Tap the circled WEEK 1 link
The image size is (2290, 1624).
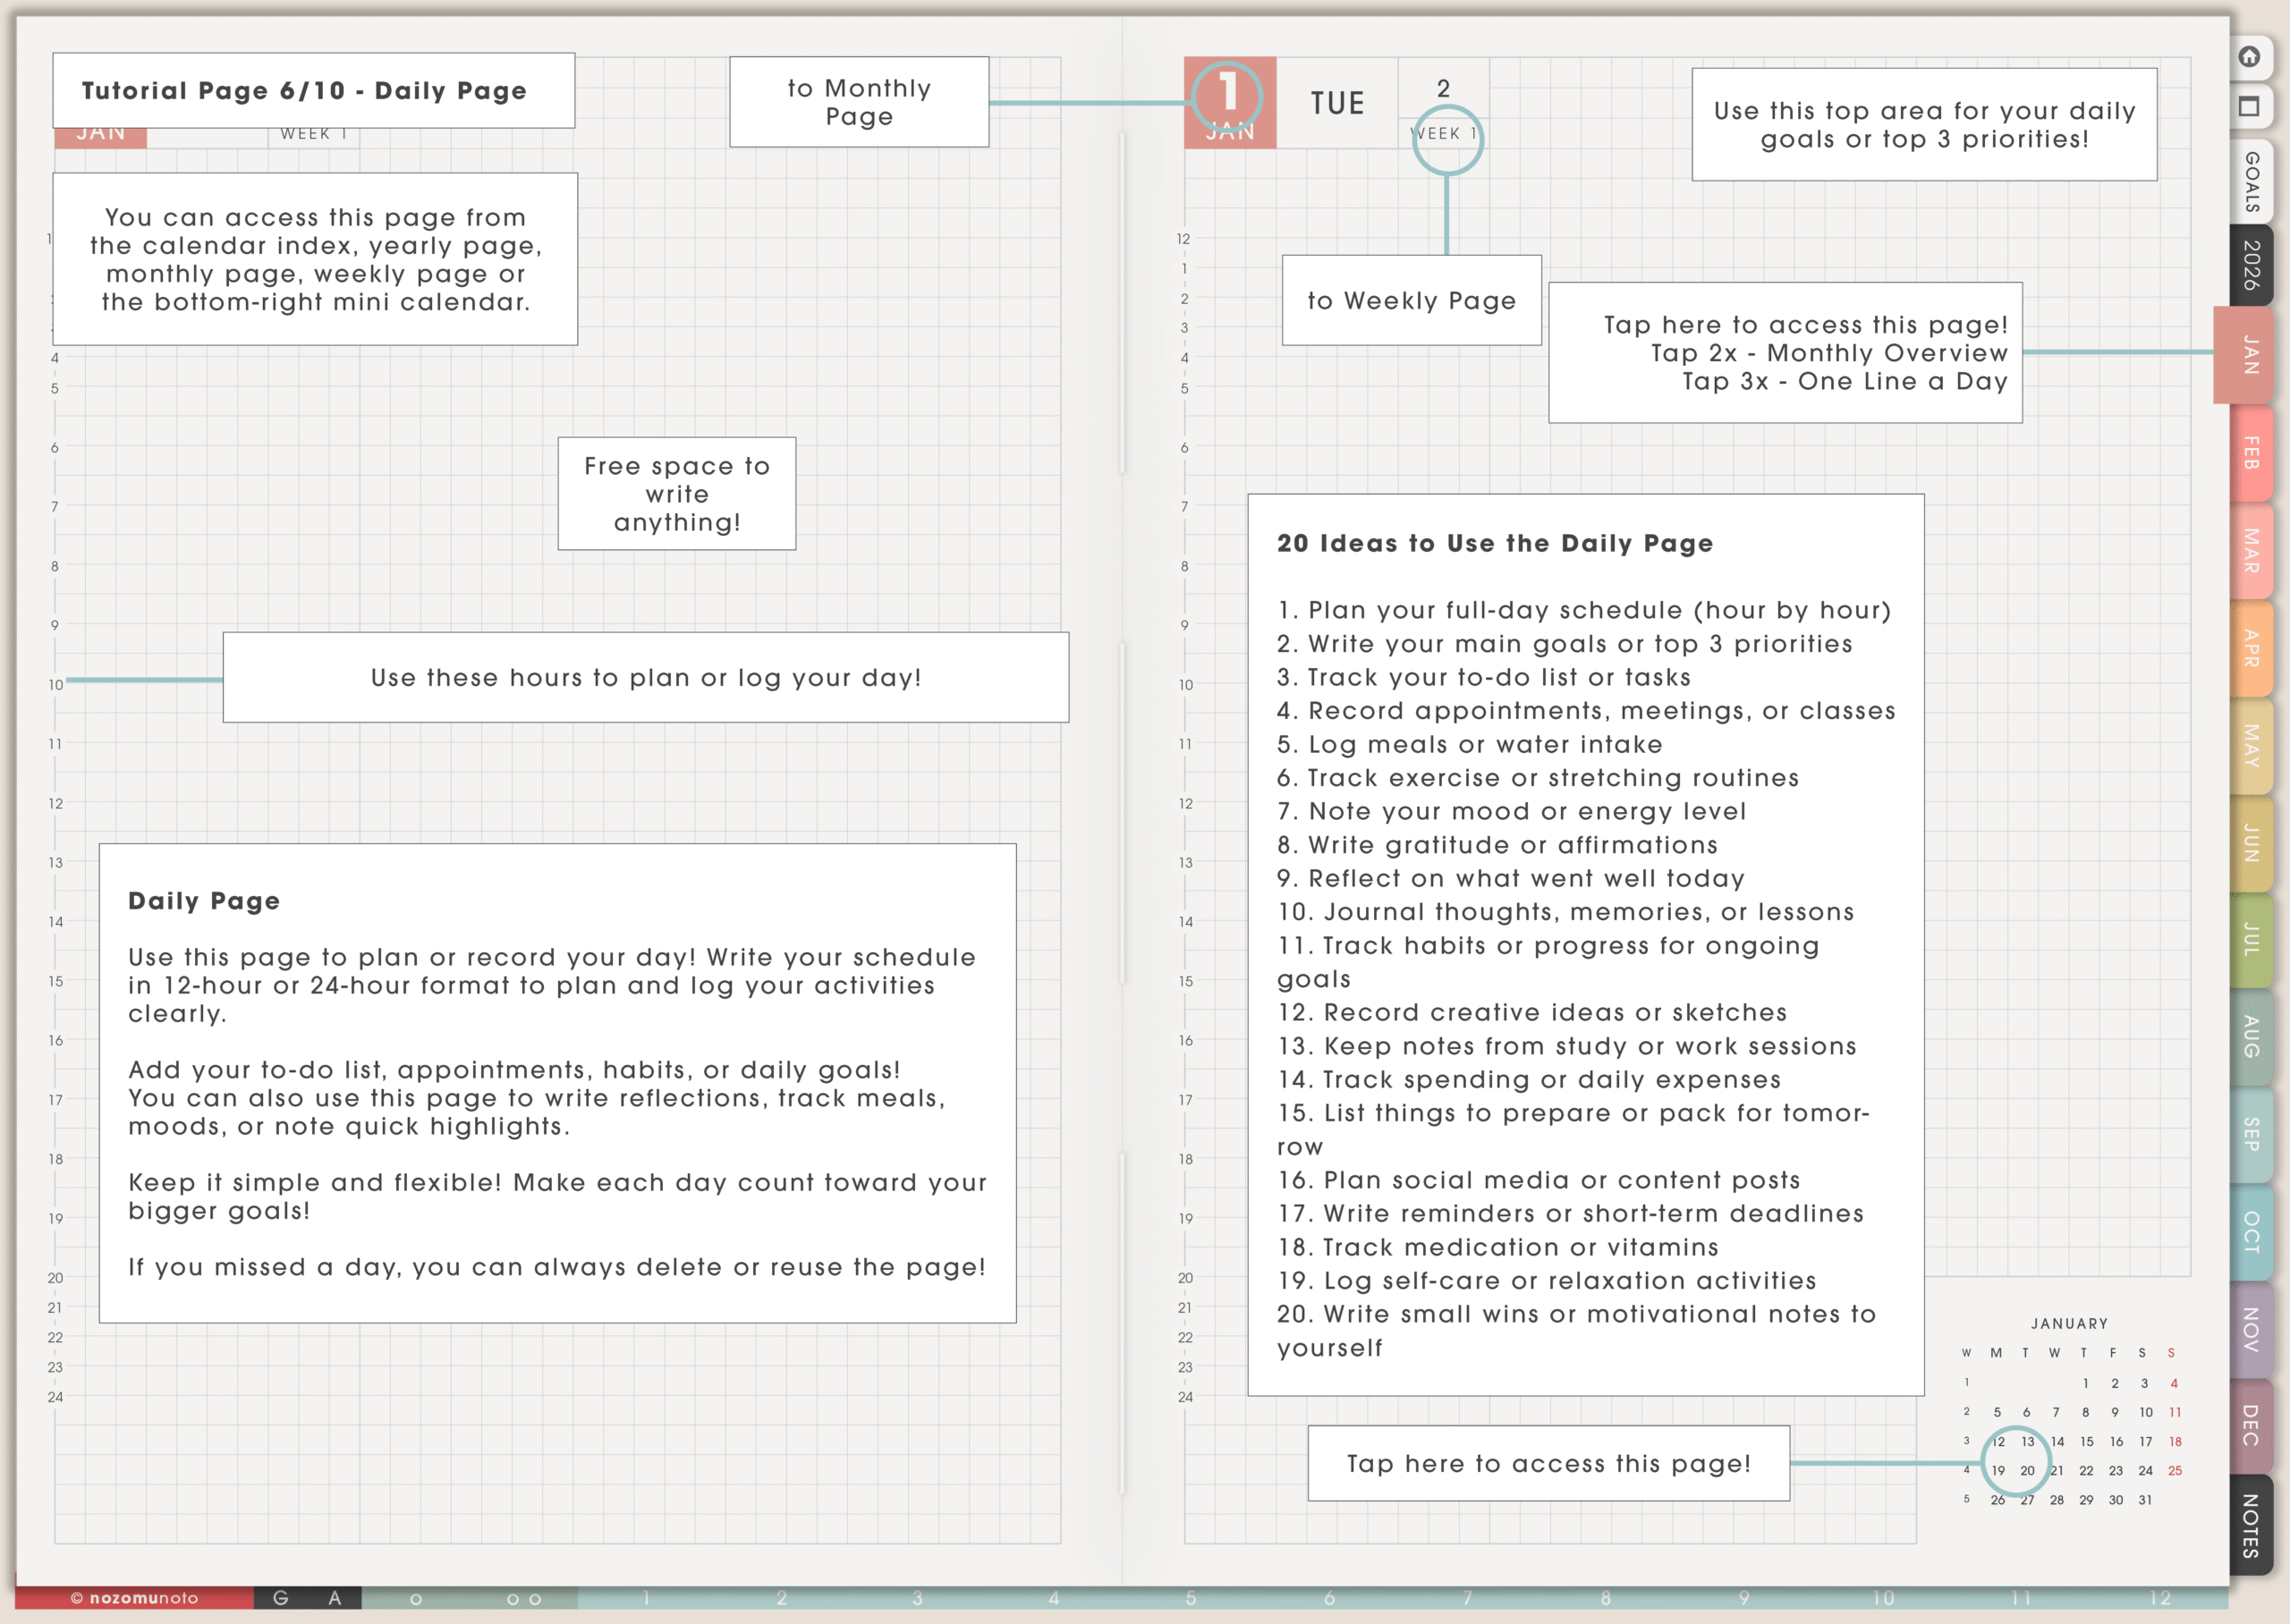click(1446, 136)
